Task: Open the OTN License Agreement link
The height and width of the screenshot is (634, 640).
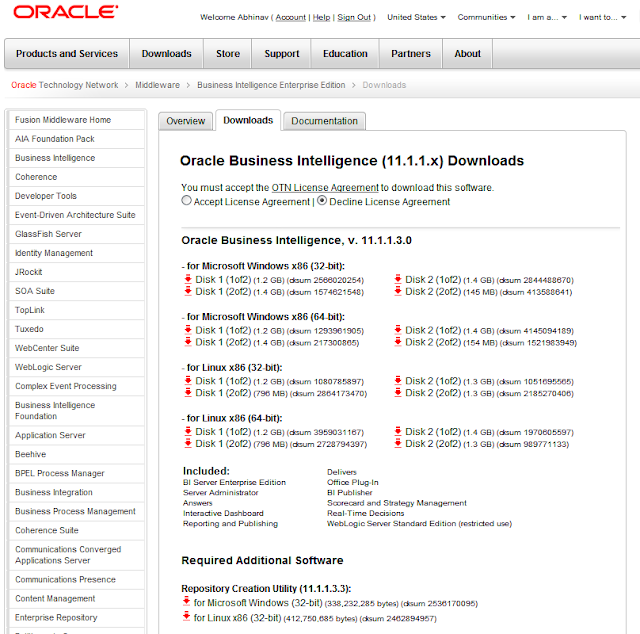Action: 325,187
